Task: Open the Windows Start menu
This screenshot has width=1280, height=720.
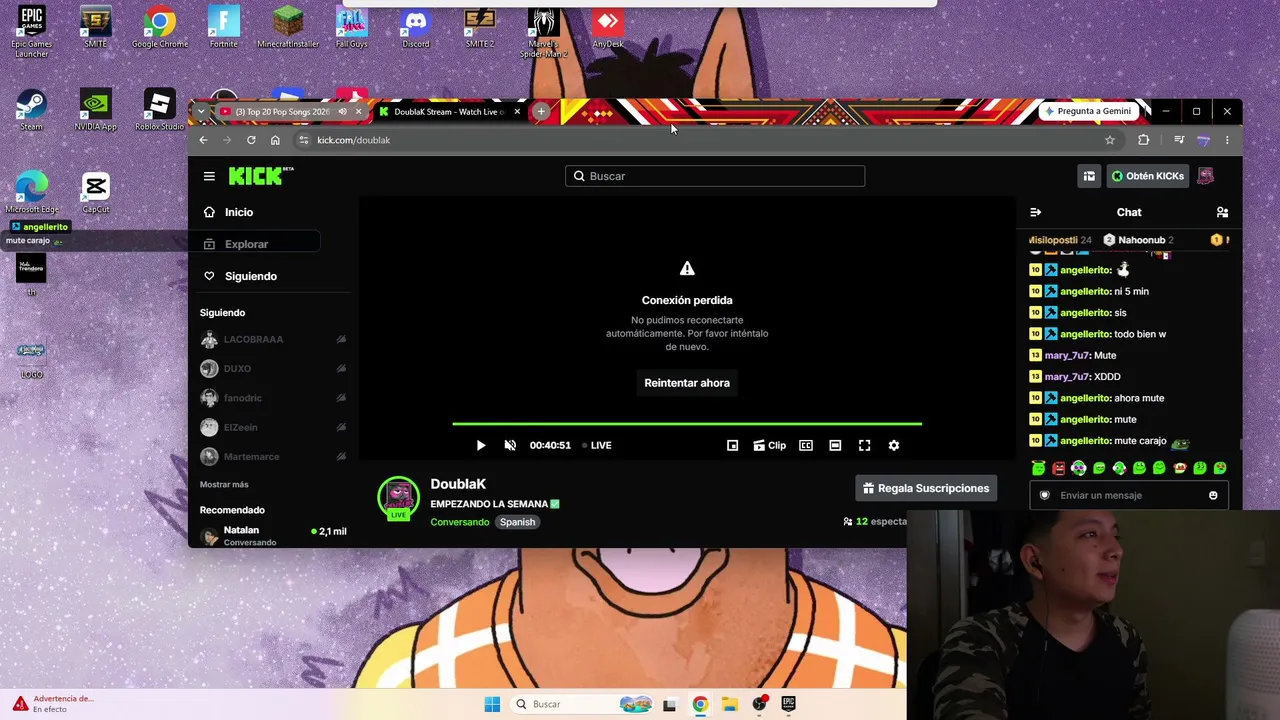Action: click(x=492, y=704)
